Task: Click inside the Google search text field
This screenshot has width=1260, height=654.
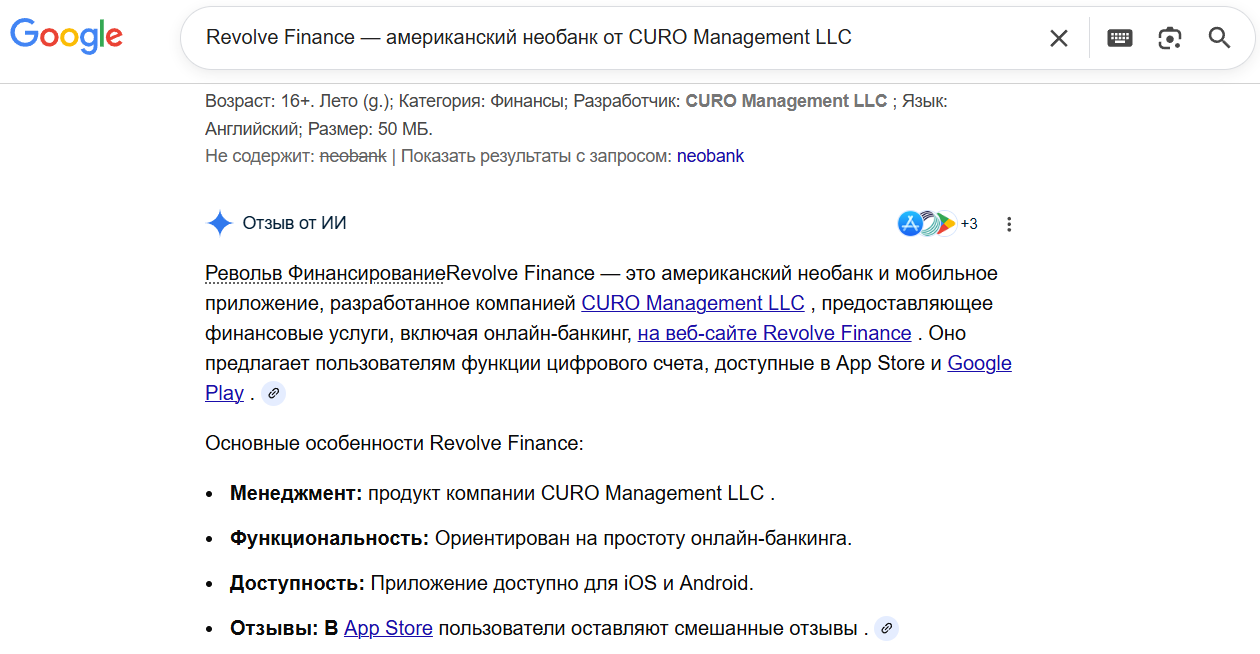Action: [600, 38]
